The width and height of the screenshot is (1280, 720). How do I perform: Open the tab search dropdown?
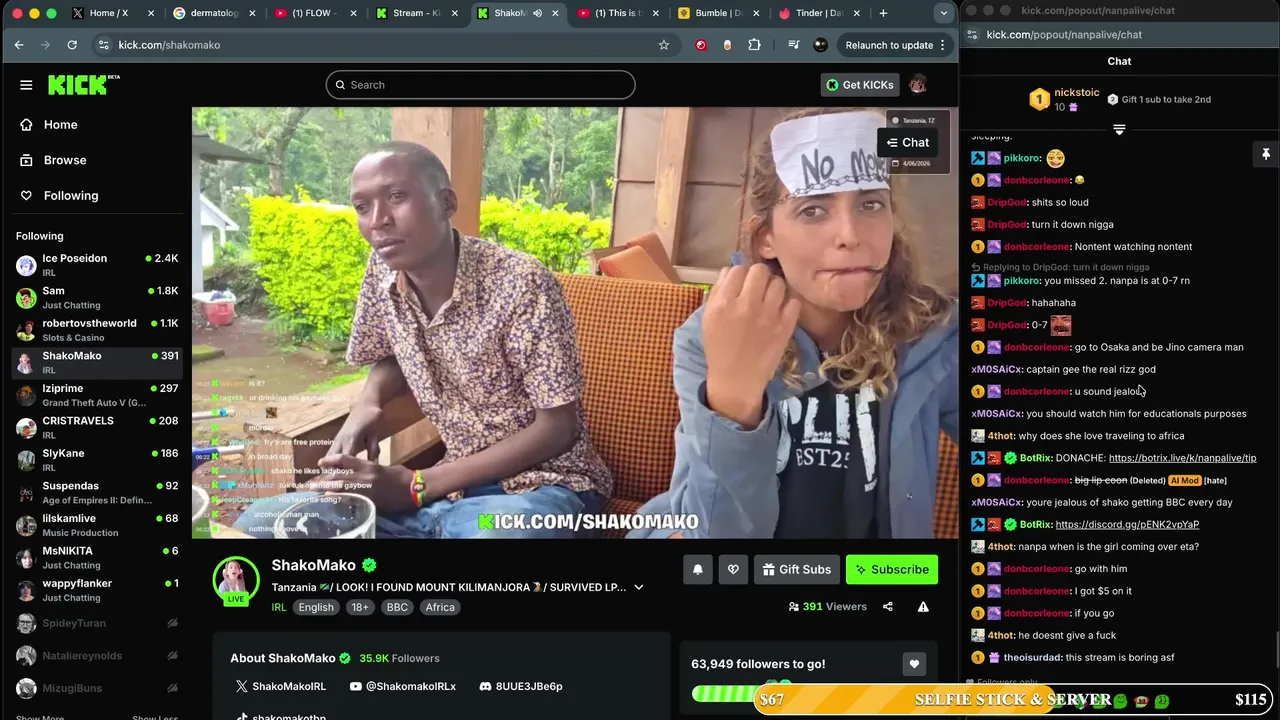pos(943,13)
